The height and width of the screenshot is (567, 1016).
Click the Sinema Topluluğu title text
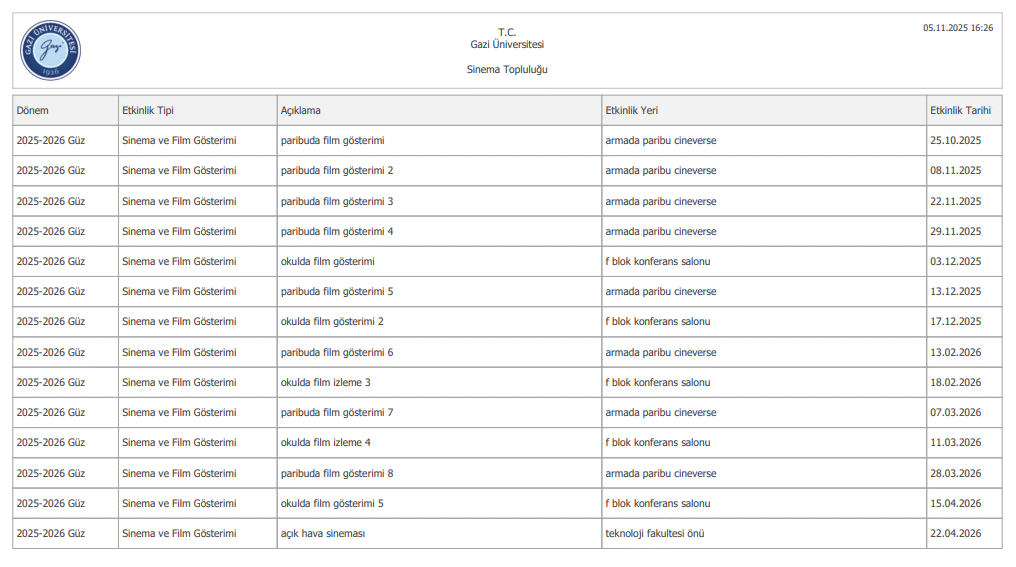507,70
